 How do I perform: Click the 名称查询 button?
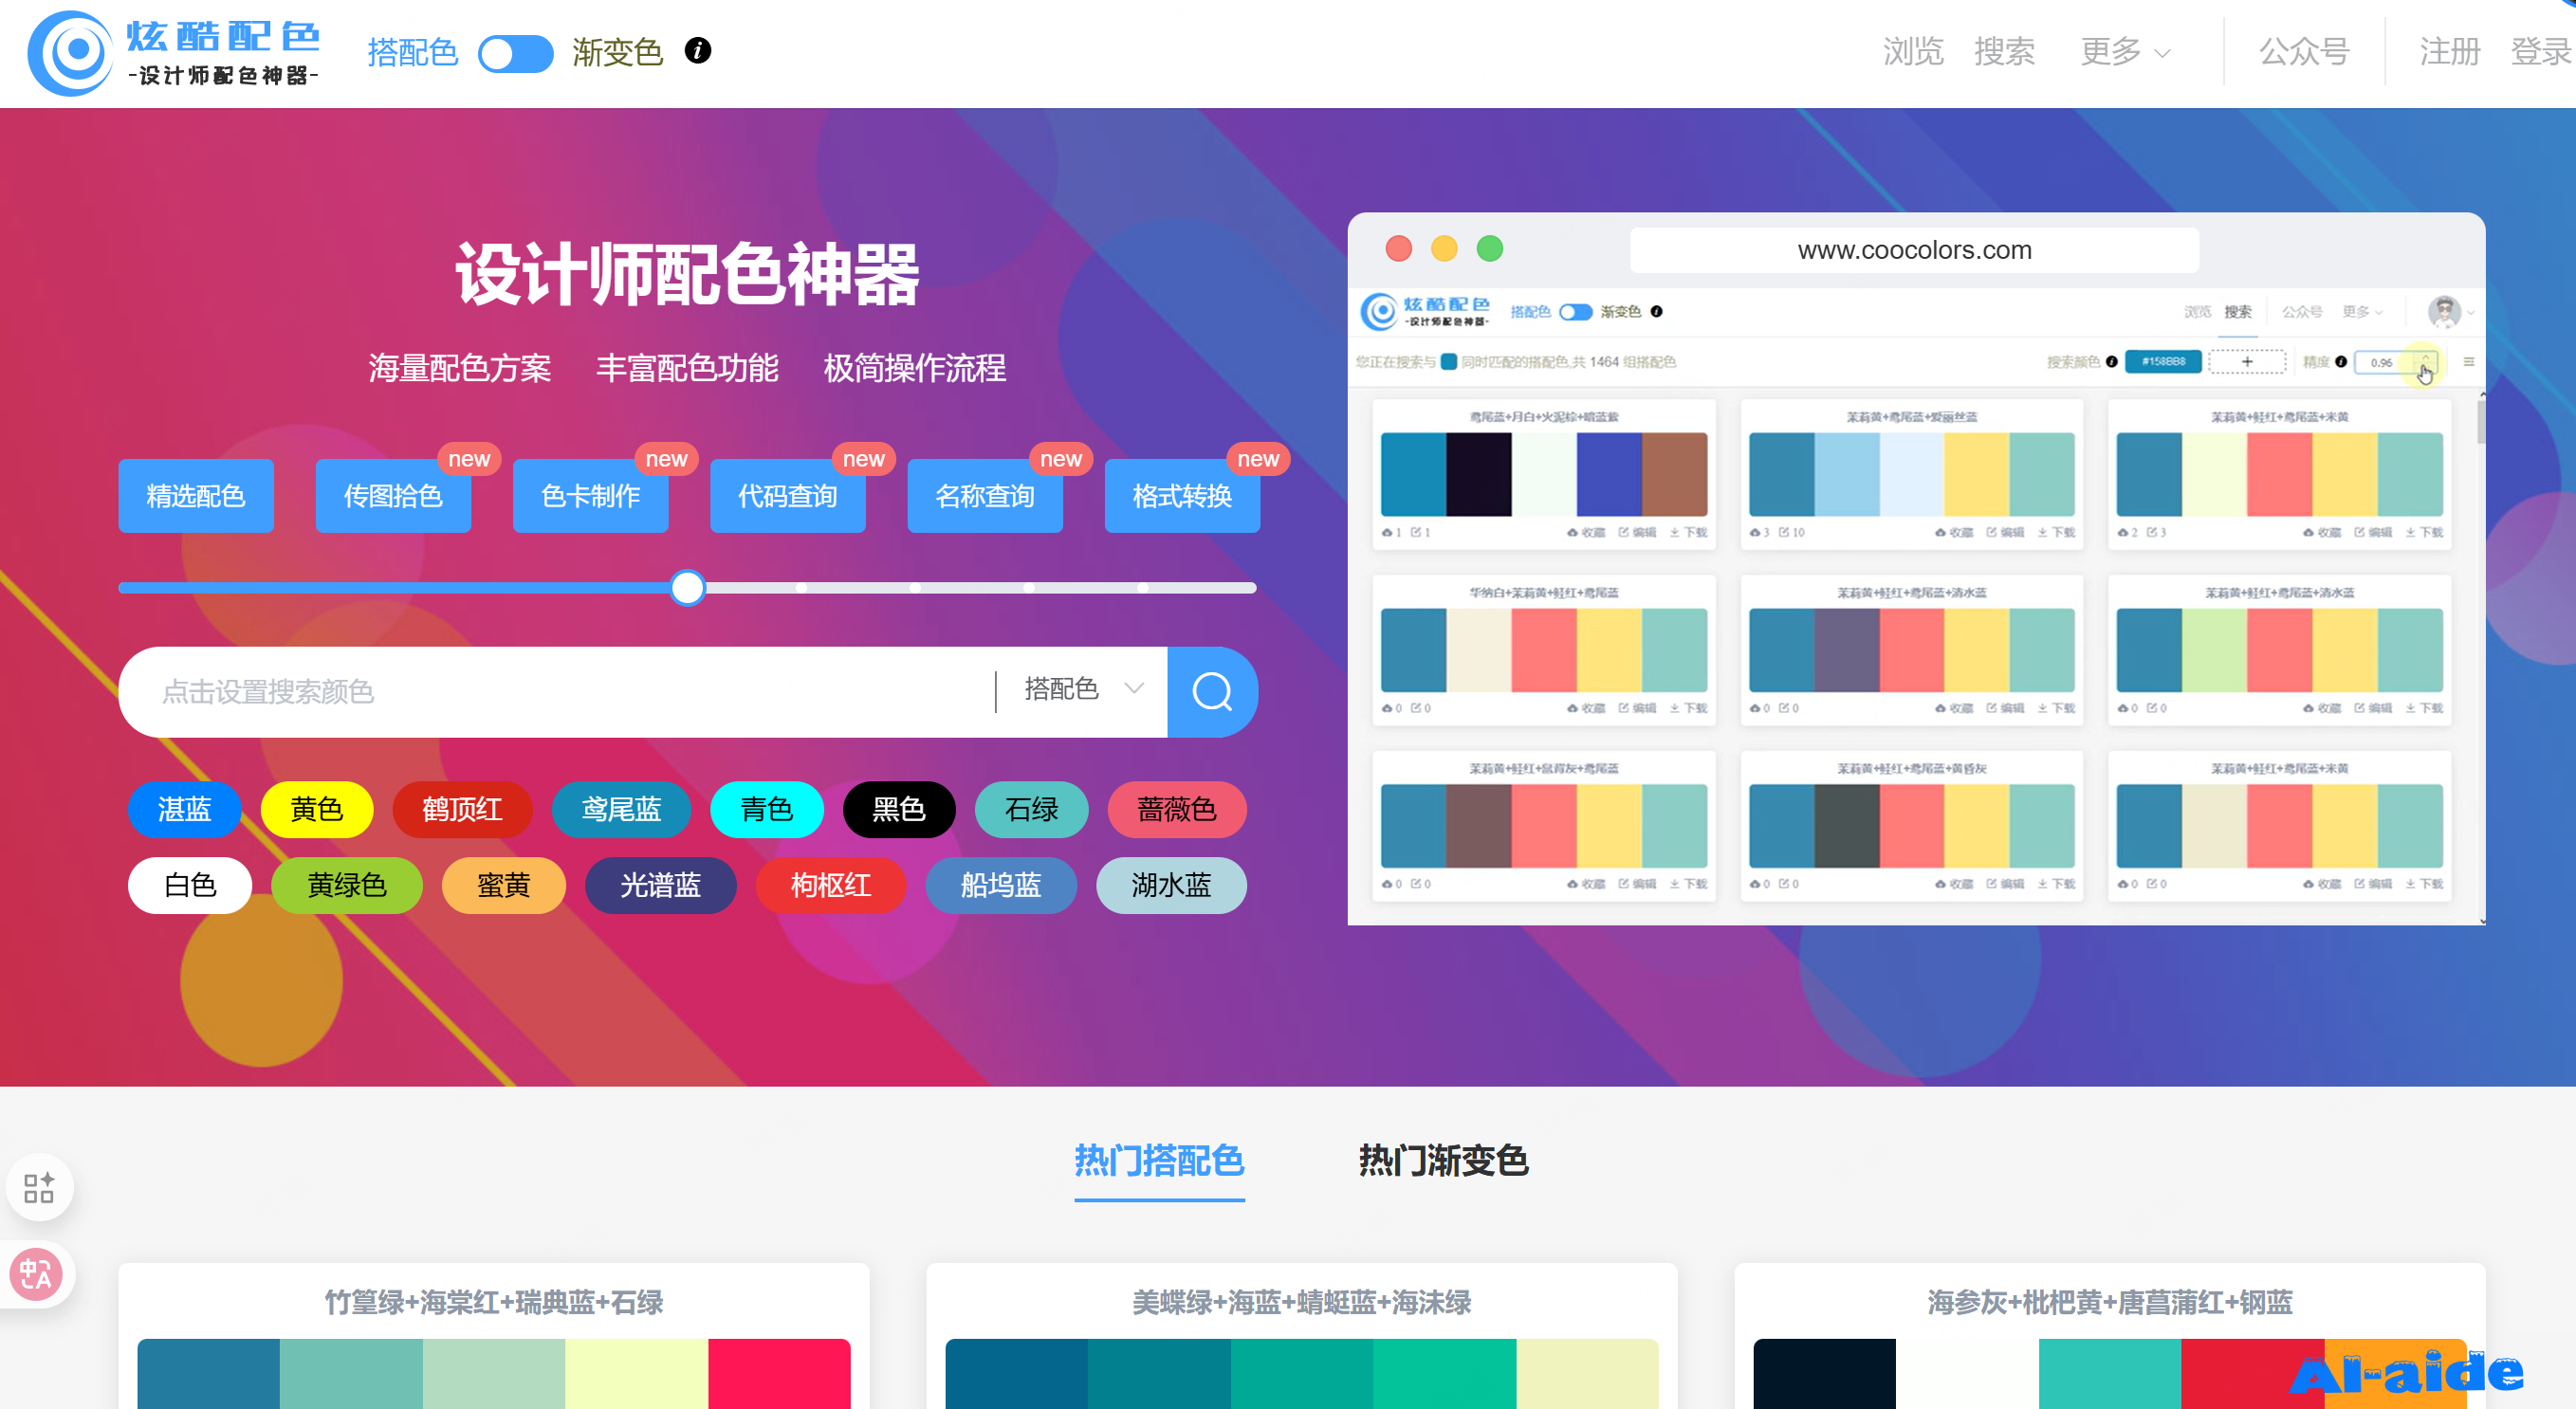click(985, 495)
